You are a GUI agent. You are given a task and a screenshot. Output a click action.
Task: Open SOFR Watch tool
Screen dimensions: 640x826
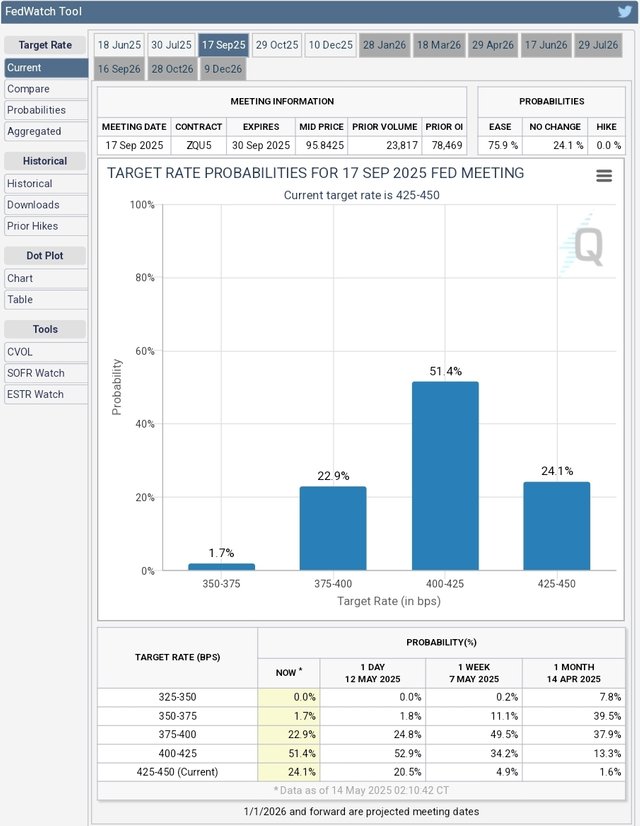point(46,373)
